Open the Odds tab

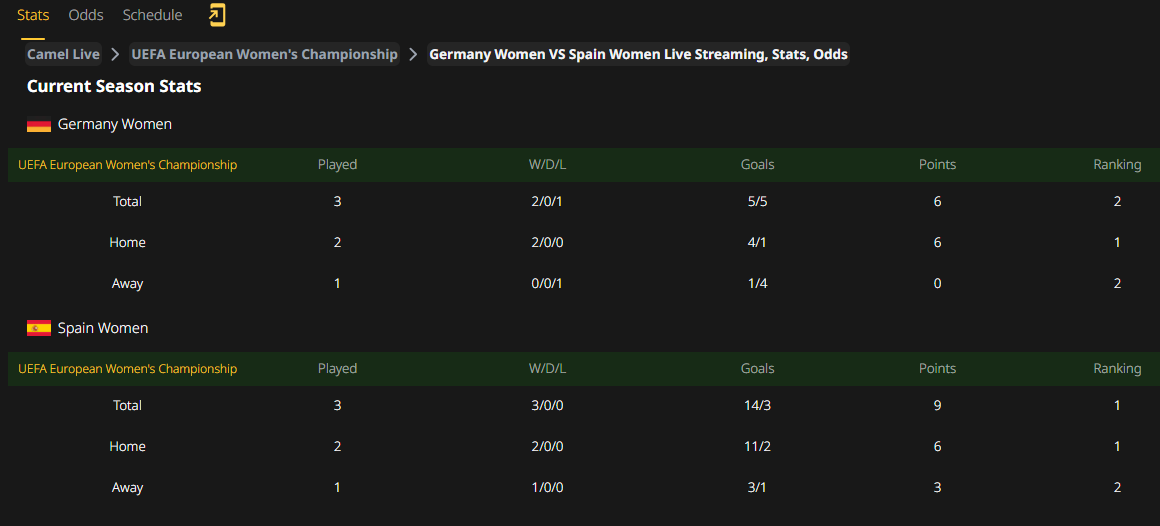pos(86,15)
